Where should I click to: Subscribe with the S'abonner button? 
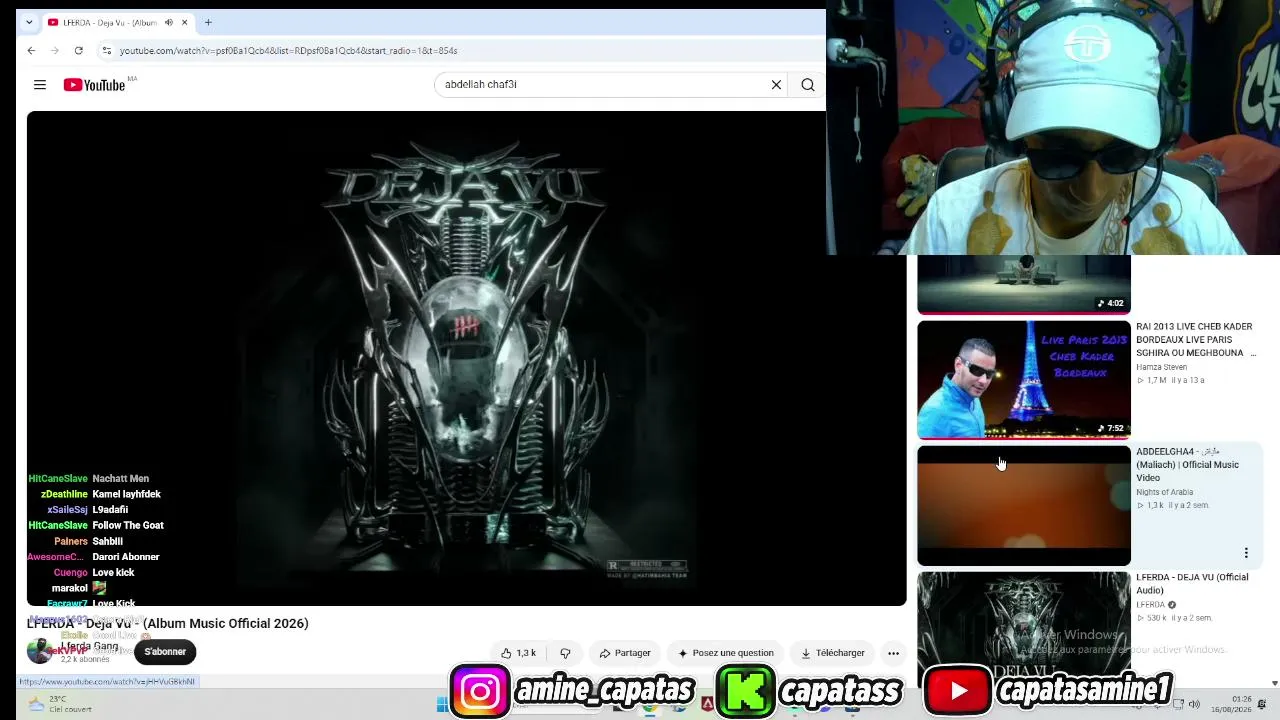pyautogui.click(x=165, y=652)
